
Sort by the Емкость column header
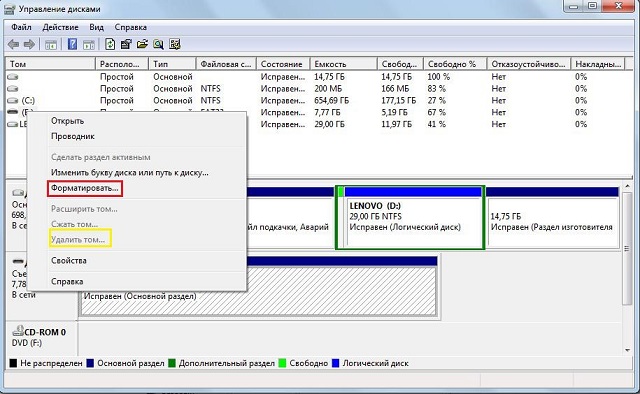click(343, 64)
